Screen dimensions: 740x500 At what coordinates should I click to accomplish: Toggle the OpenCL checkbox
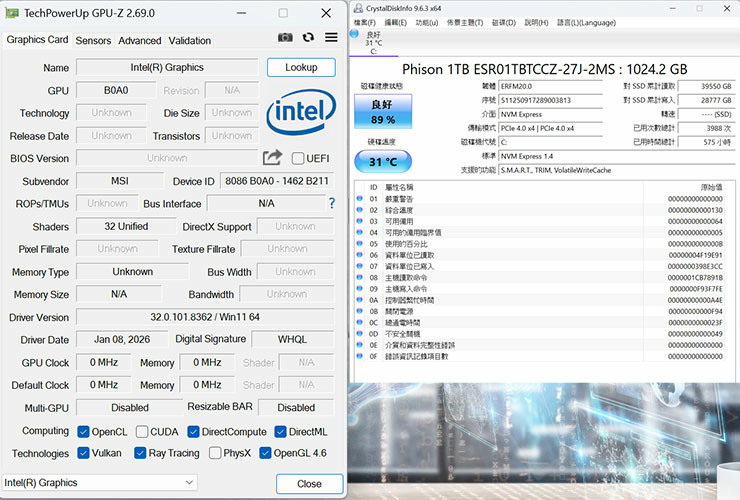coord(84,432)
